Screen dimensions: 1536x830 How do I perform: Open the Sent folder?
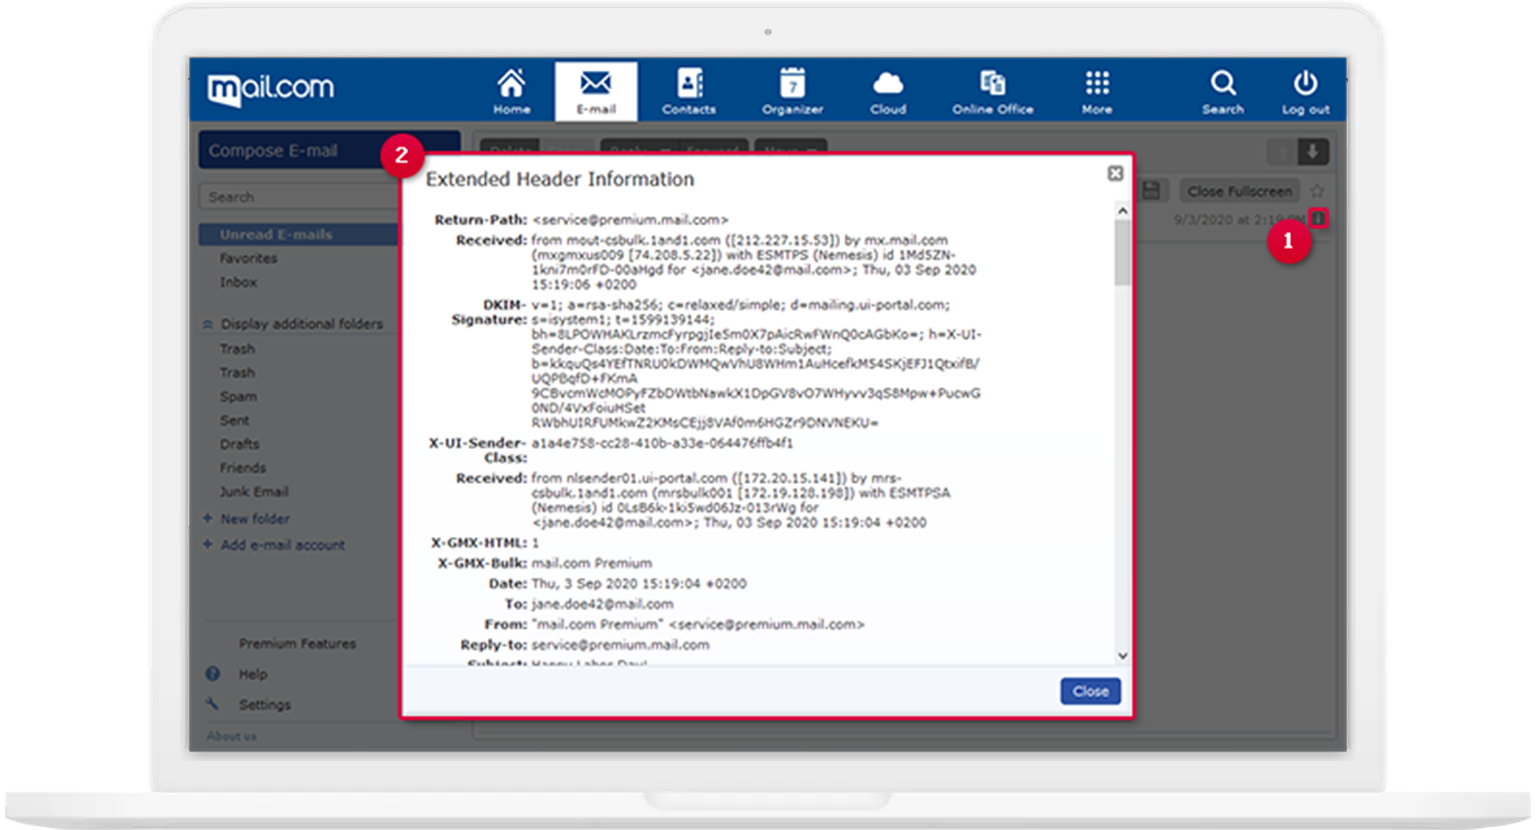coord(234,420)
